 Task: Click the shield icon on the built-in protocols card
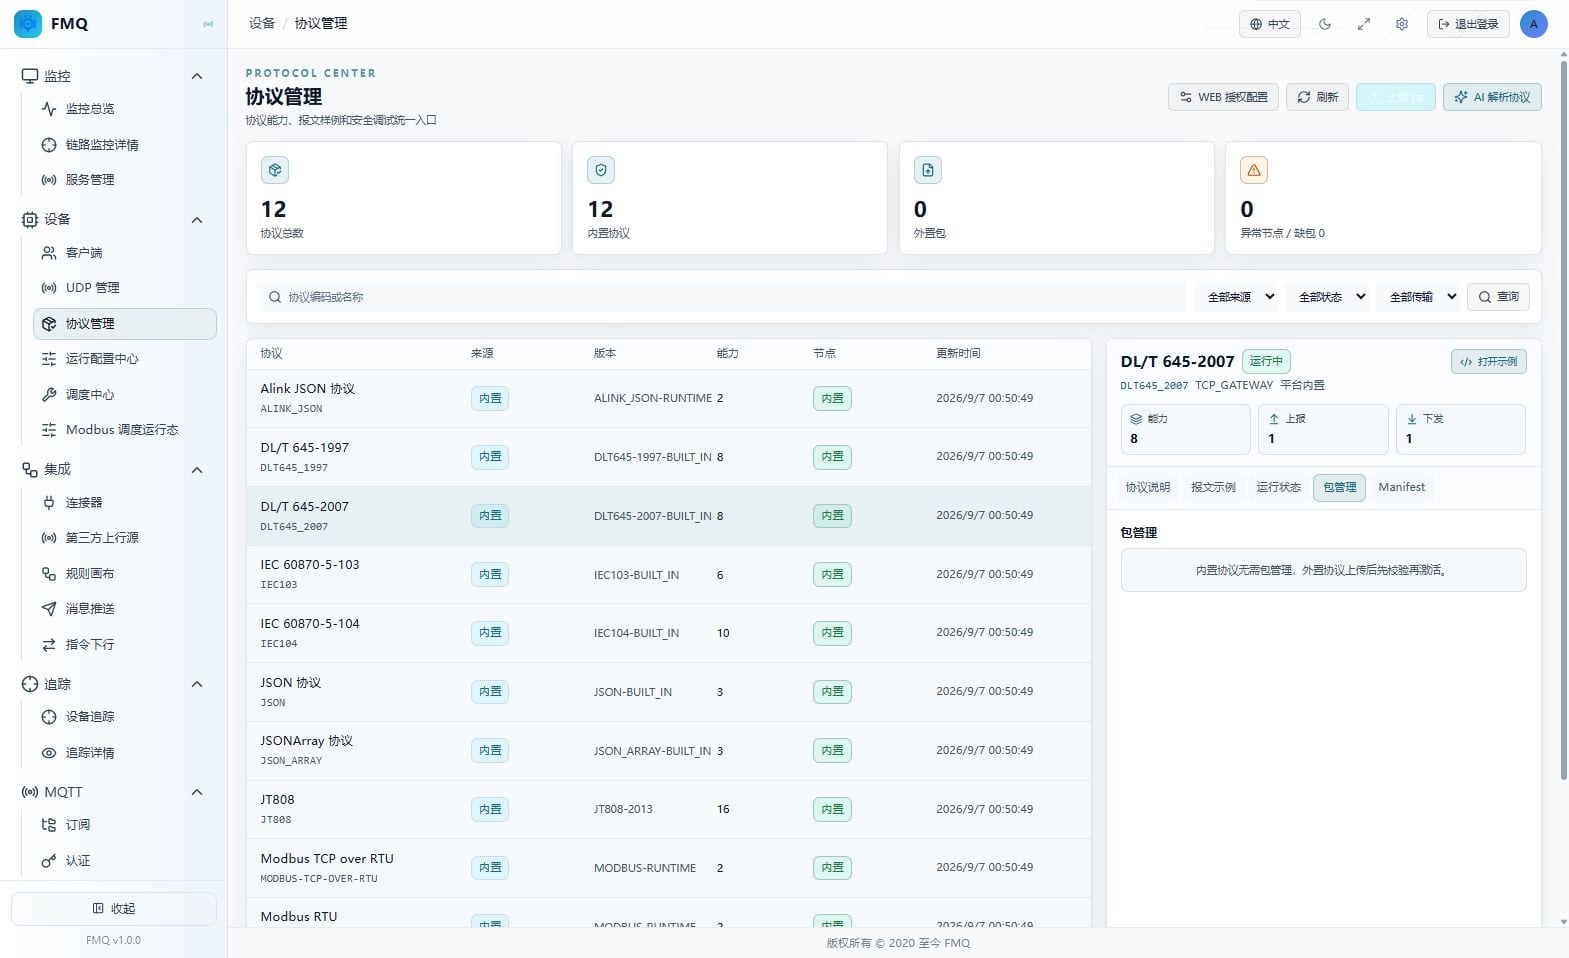(601, 170)
